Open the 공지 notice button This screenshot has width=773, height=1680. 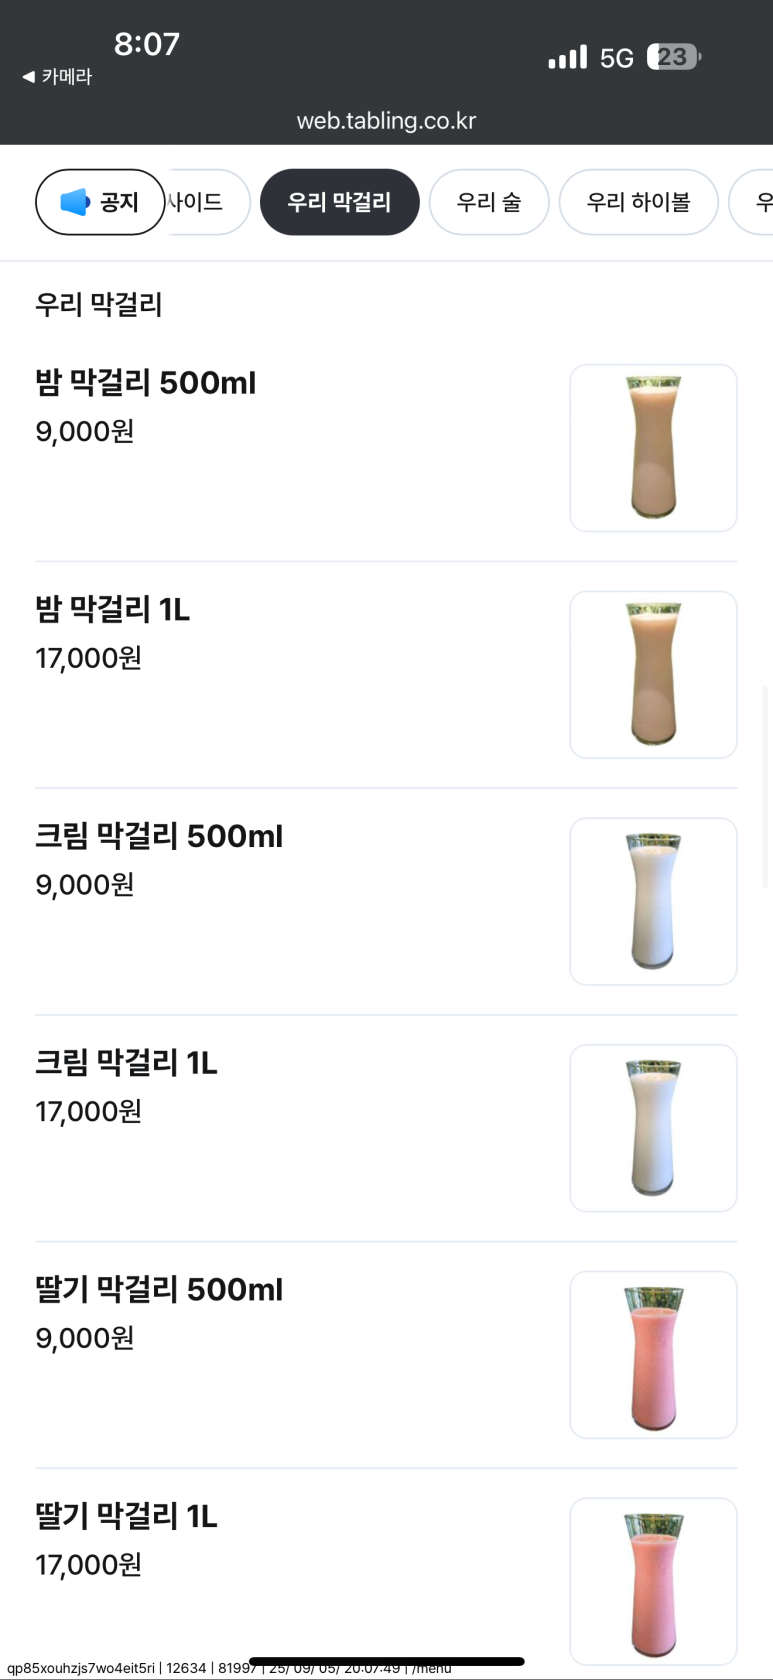point(100,202)
